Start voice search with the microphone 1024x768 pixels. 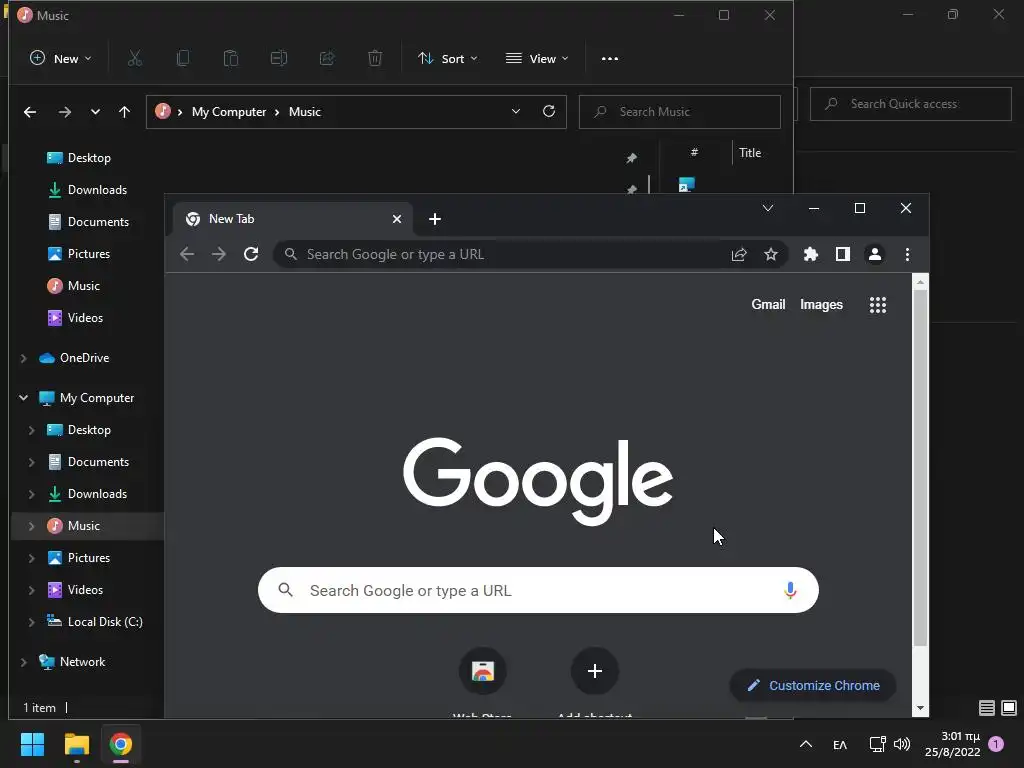point(790,590)
